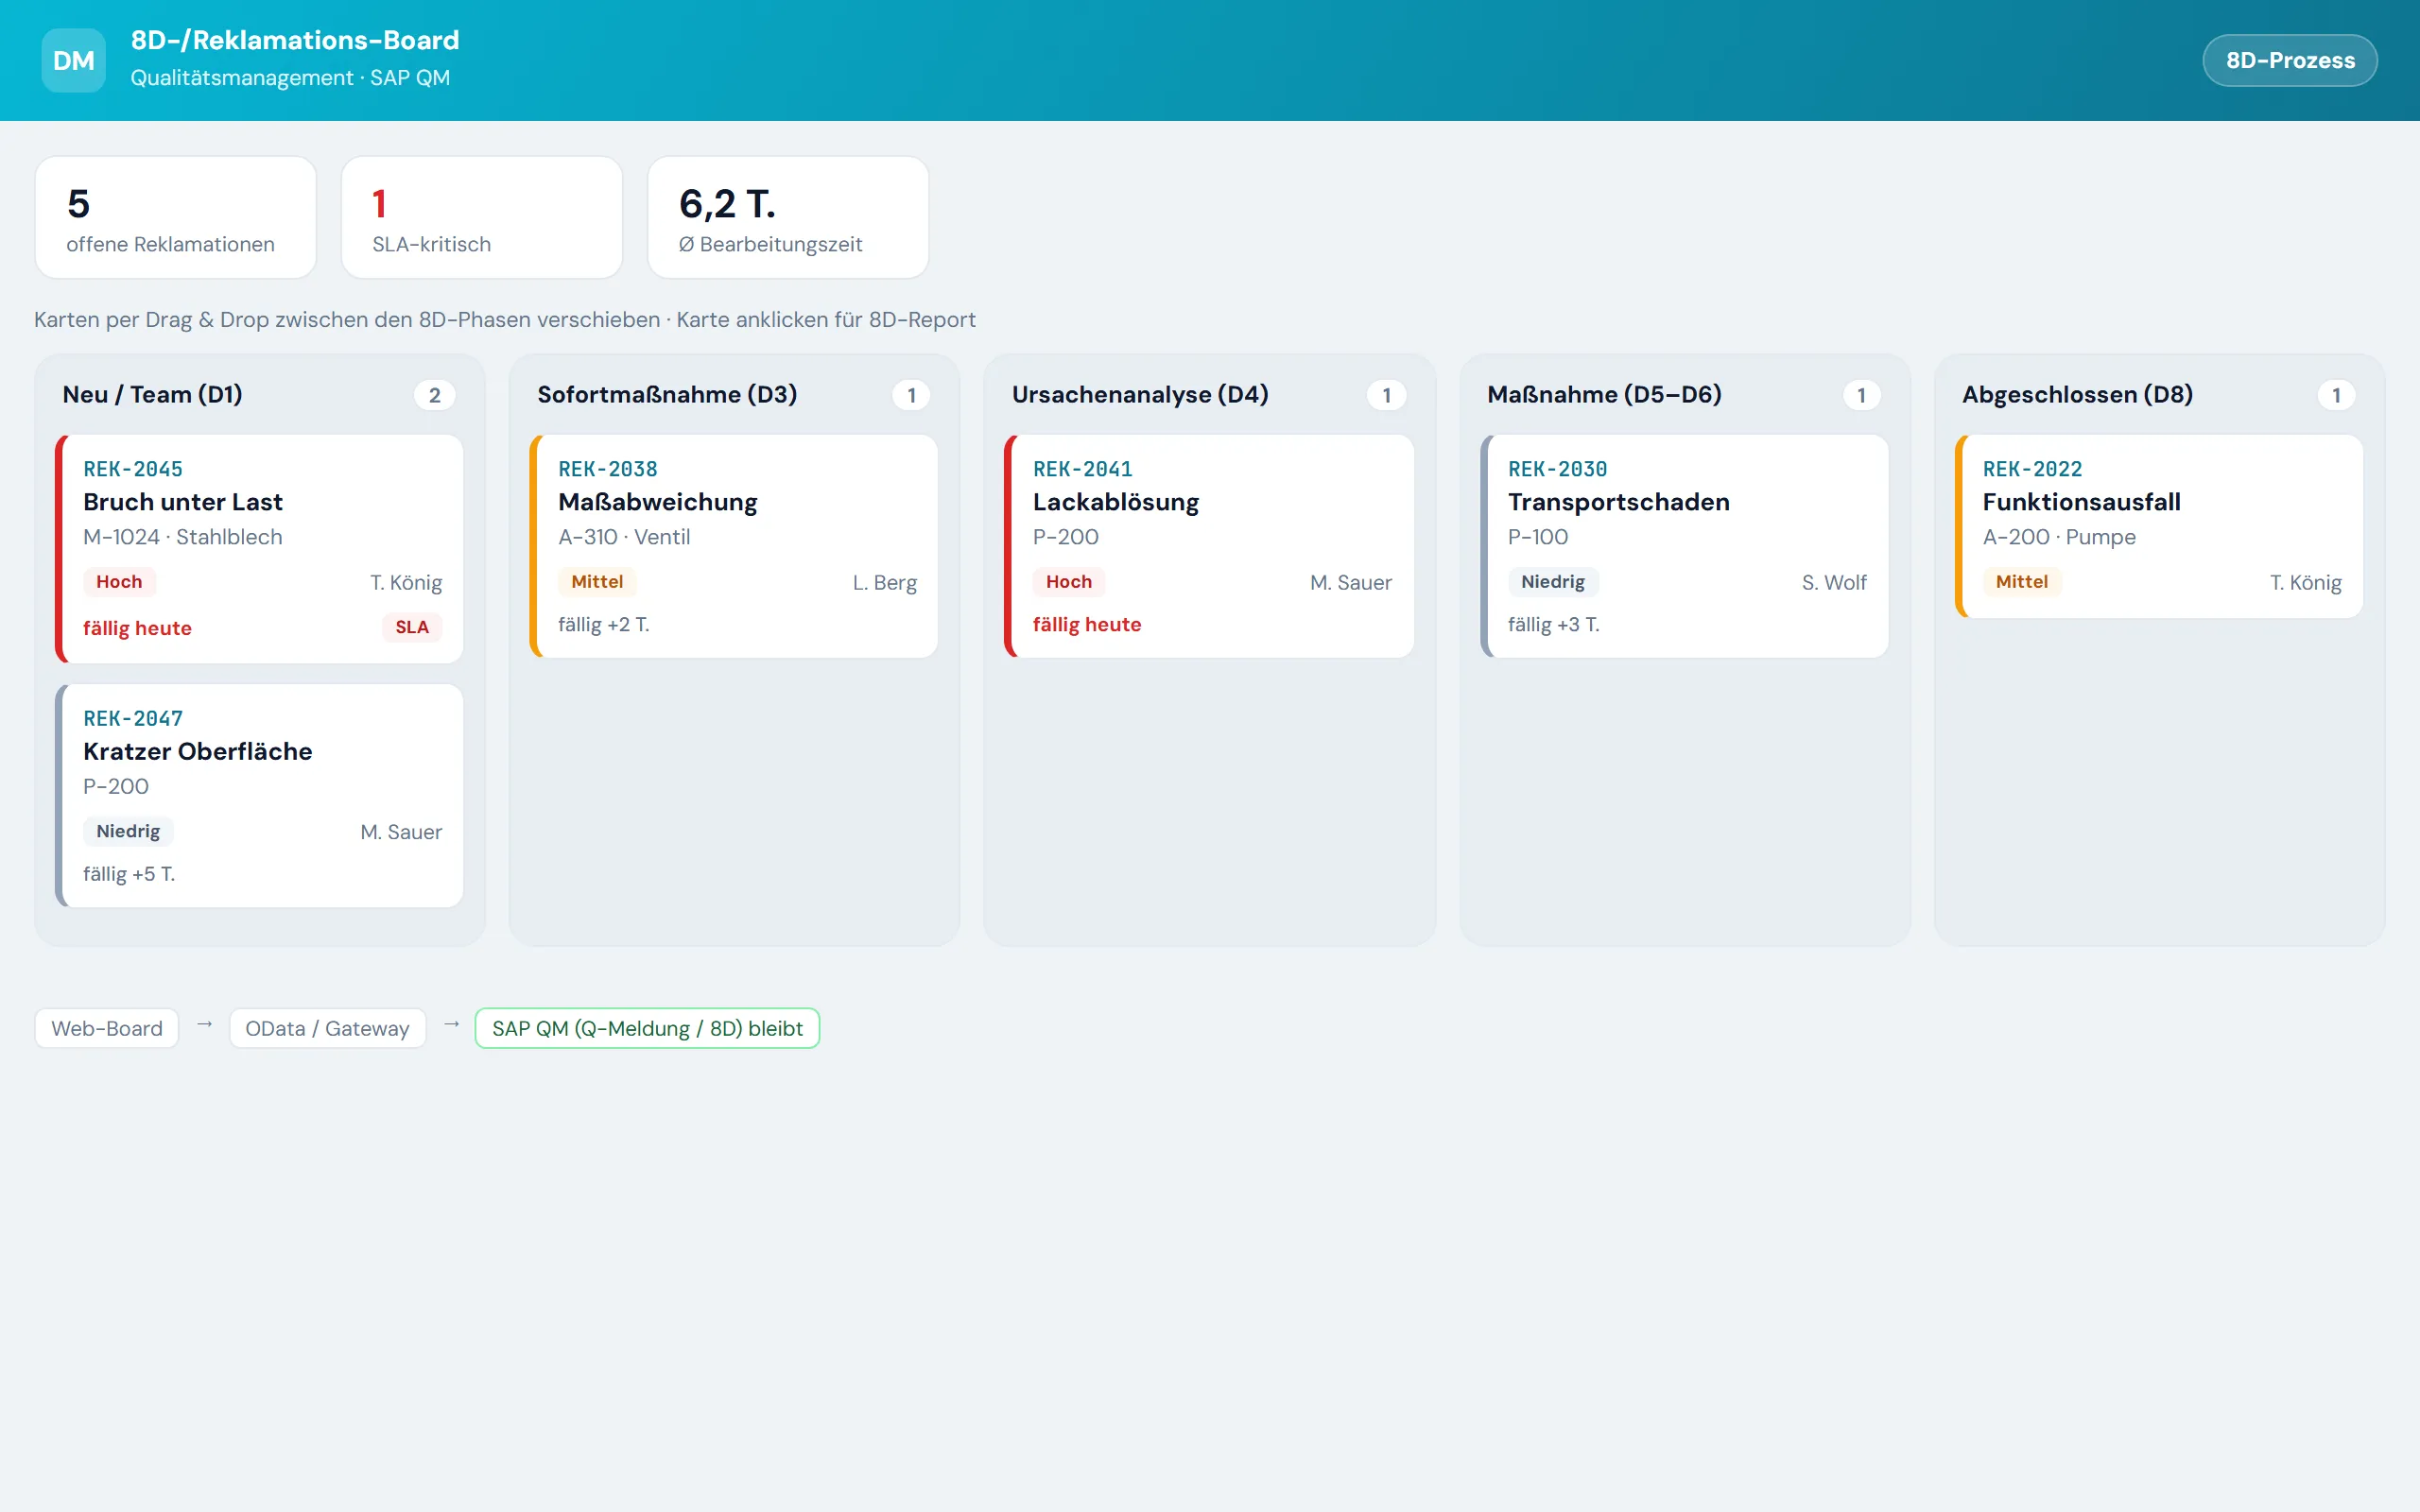
Task: Open card REK-2047 Kratzer Oberfläche
Action: coord(259,795)
